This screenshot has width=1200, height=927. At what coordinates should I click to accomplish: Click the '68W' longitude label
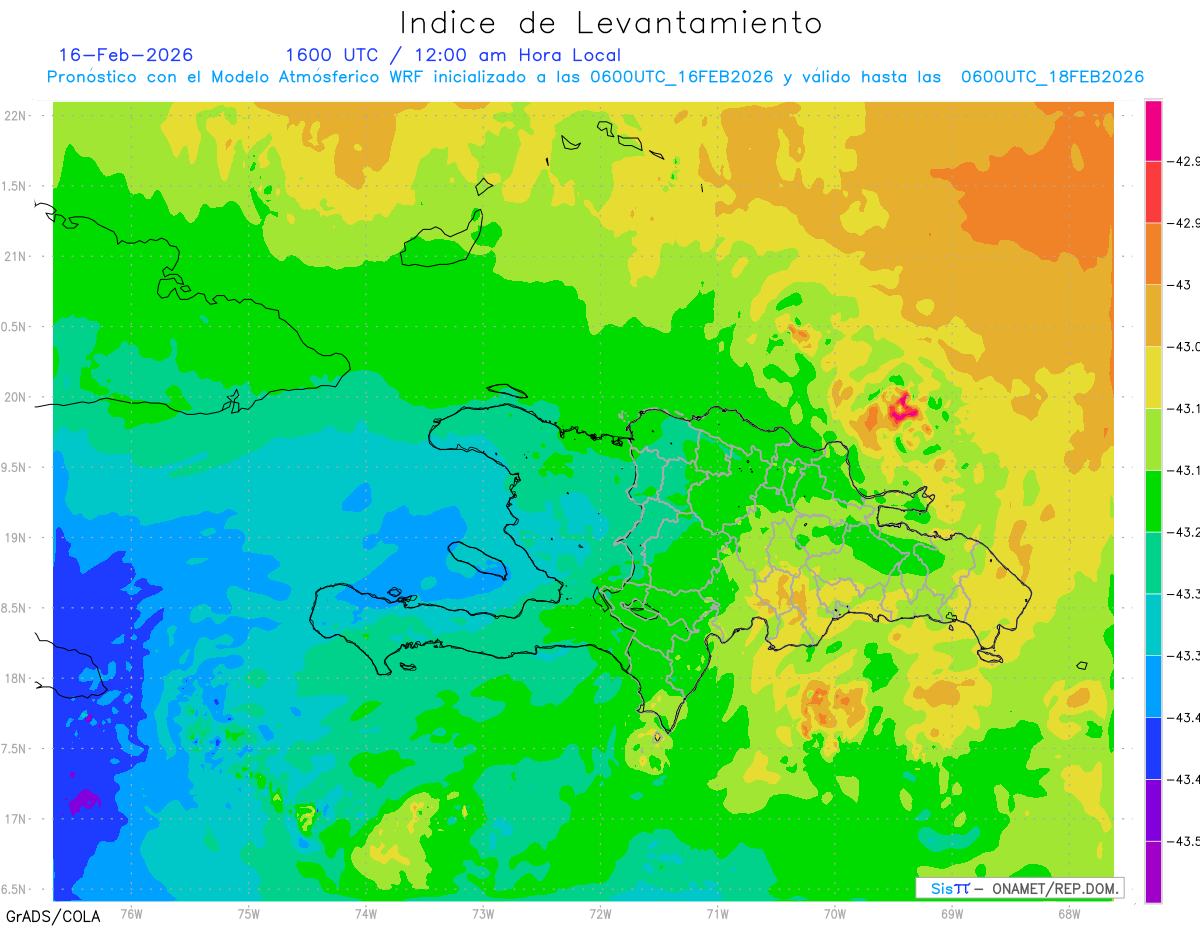(1069, 913)
